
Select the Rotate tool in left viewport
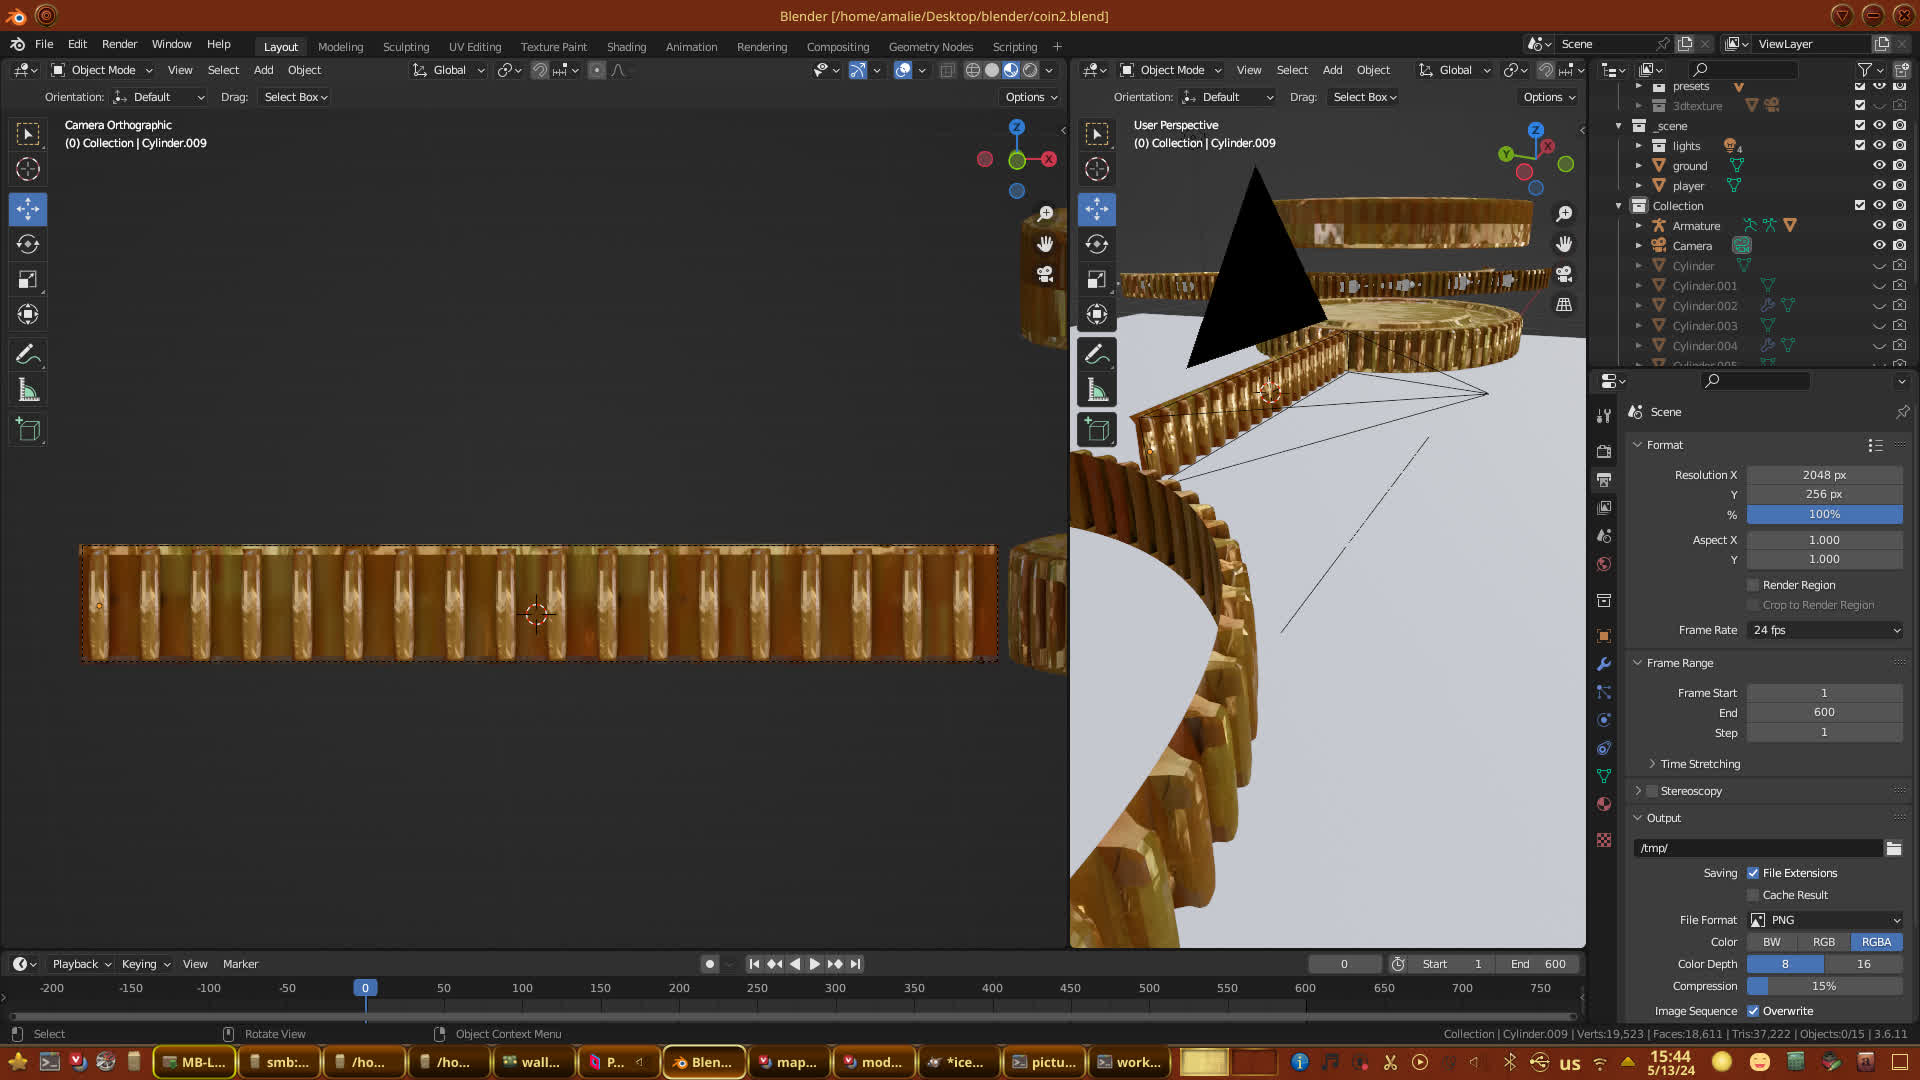pyautogui.click(x=28, y=244)
